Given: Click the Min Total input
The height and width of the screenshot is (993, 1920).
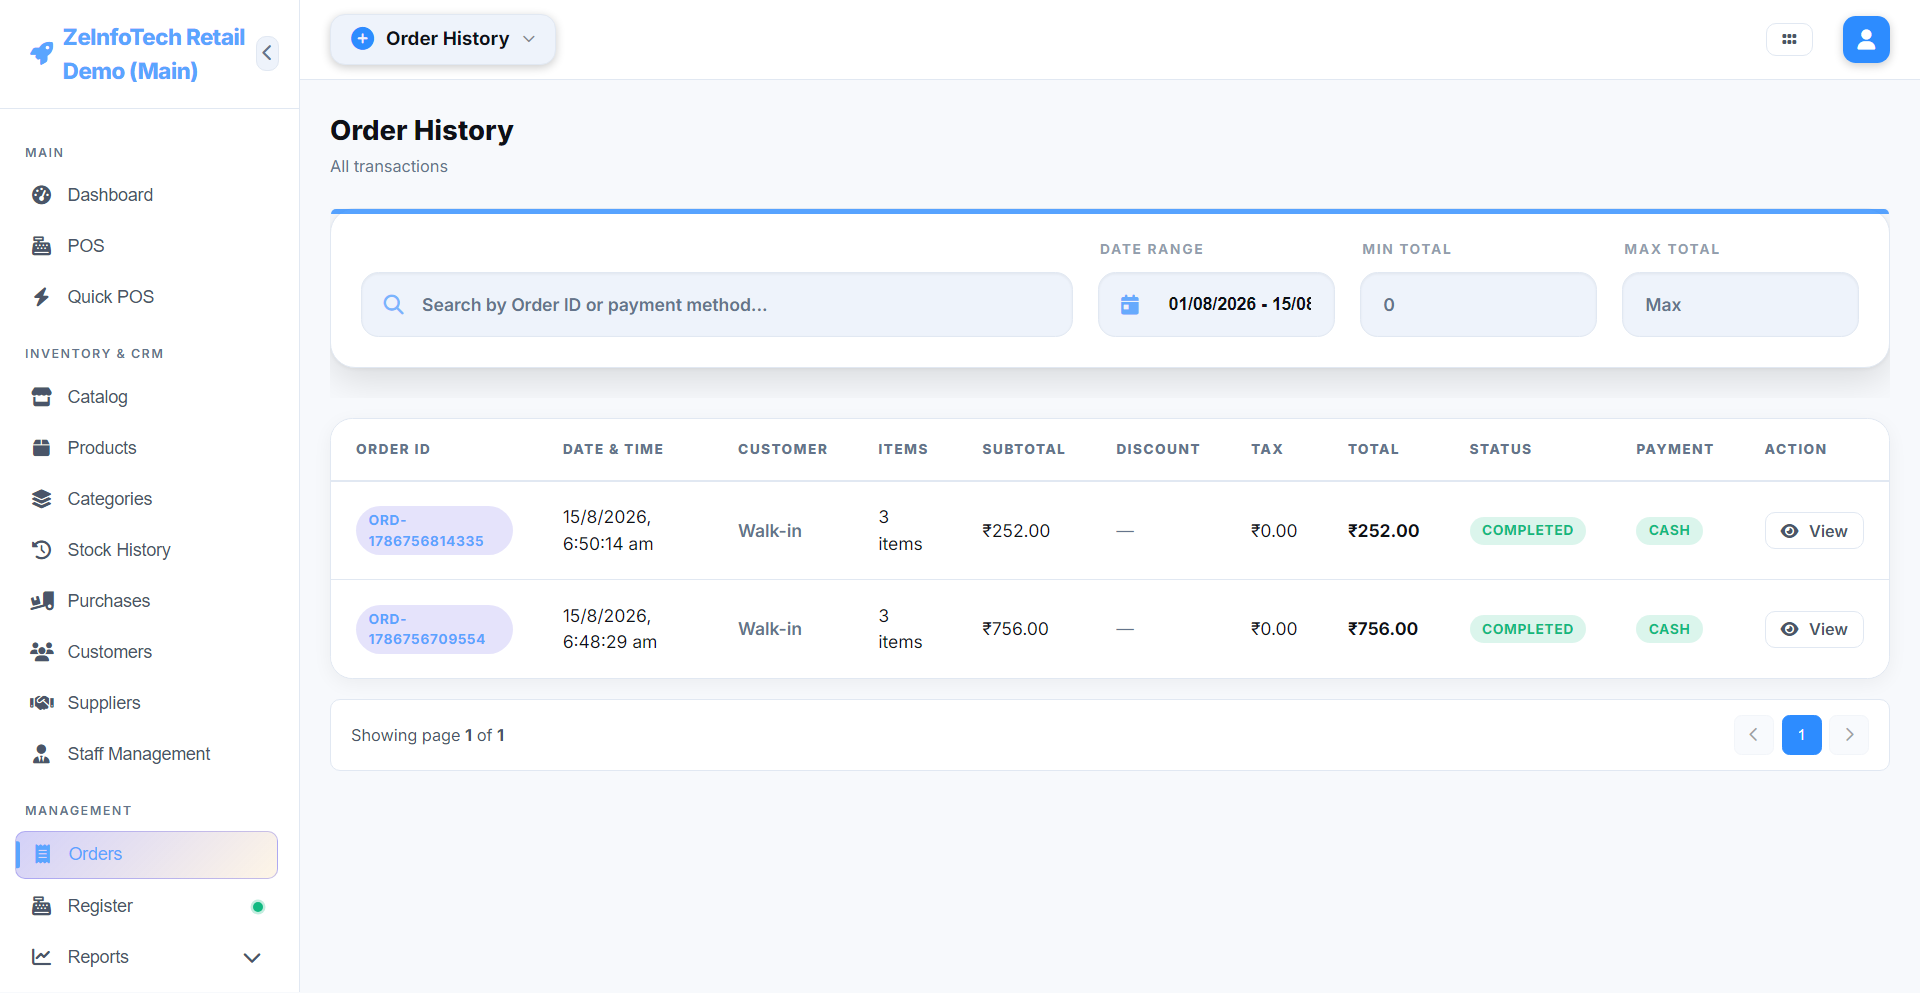Looking at the screenshot, I should click(x=1478, y=305).
